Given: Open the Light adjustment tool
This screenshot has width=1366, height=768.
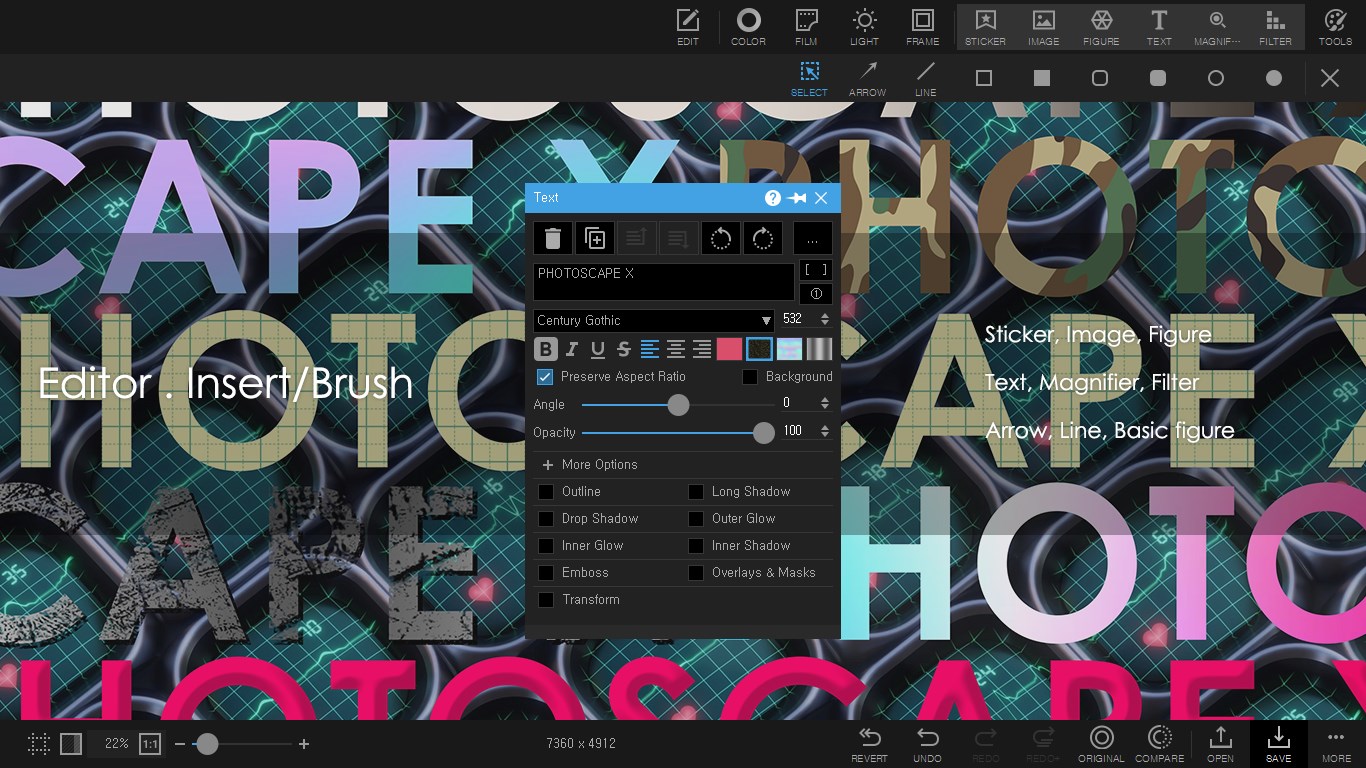Looking at the screenshot, I should 864,26.
